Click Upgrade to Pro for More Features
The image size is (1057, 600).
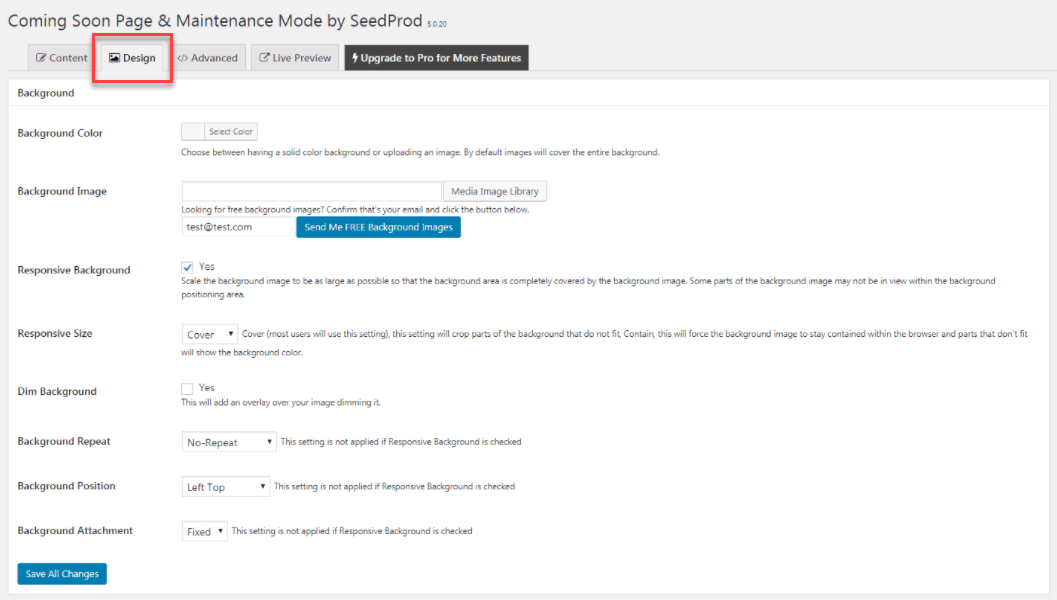[437, 58]
